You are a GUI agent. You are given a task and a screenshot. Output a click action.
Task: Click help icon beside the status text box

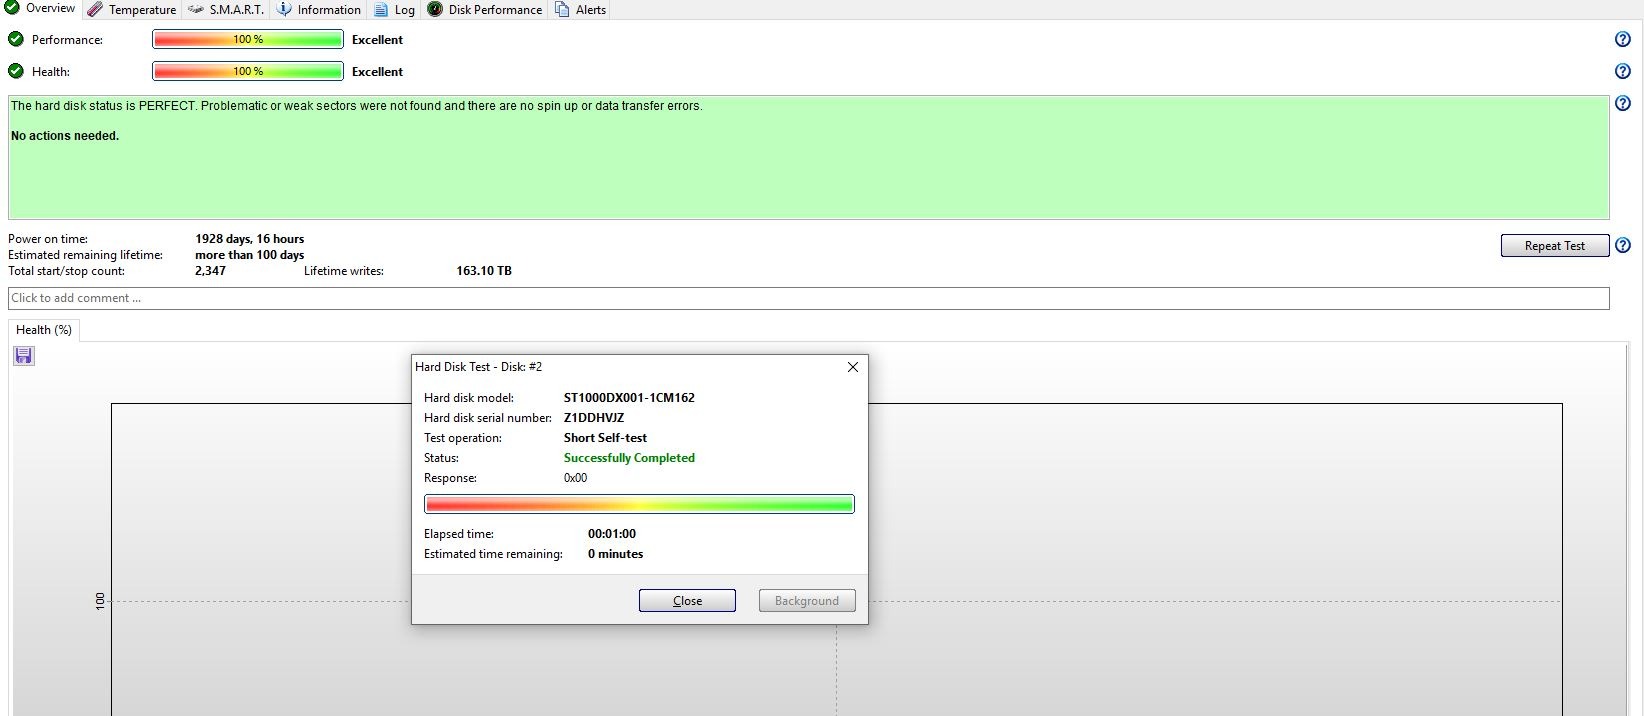pos(1623,104)
